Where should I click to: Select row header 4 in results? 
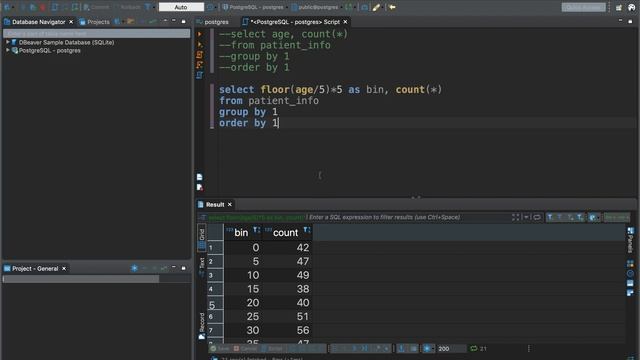tap(215, 289)
